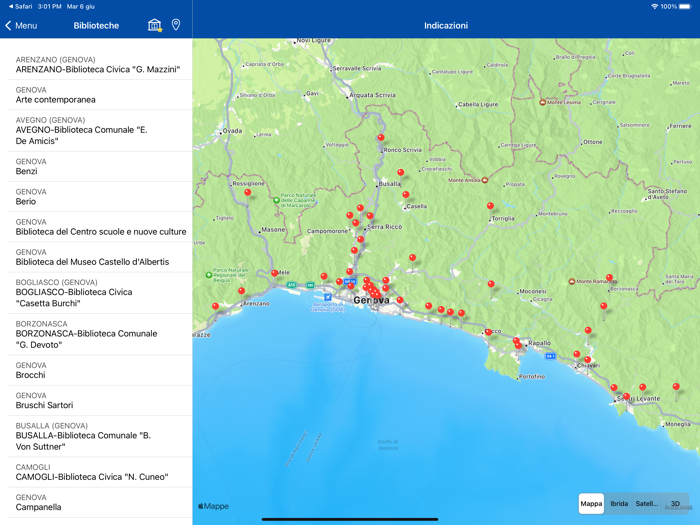Select Mappa map view
This screenshot has height=525, width=700.
click(x=591, y=504)
